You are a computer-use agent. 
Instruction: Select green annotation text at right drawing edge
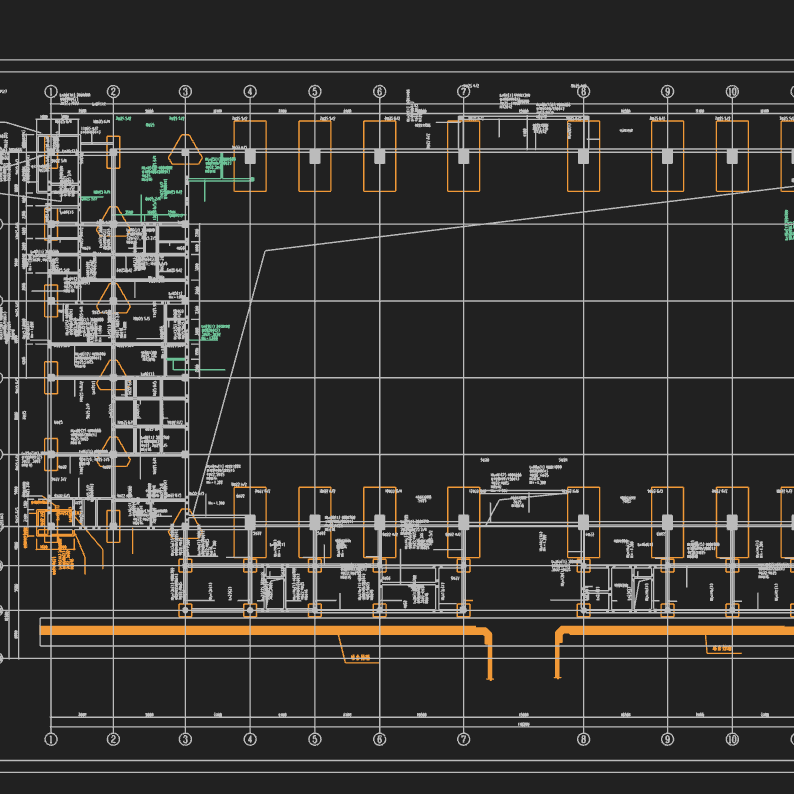tap(788, 224)
